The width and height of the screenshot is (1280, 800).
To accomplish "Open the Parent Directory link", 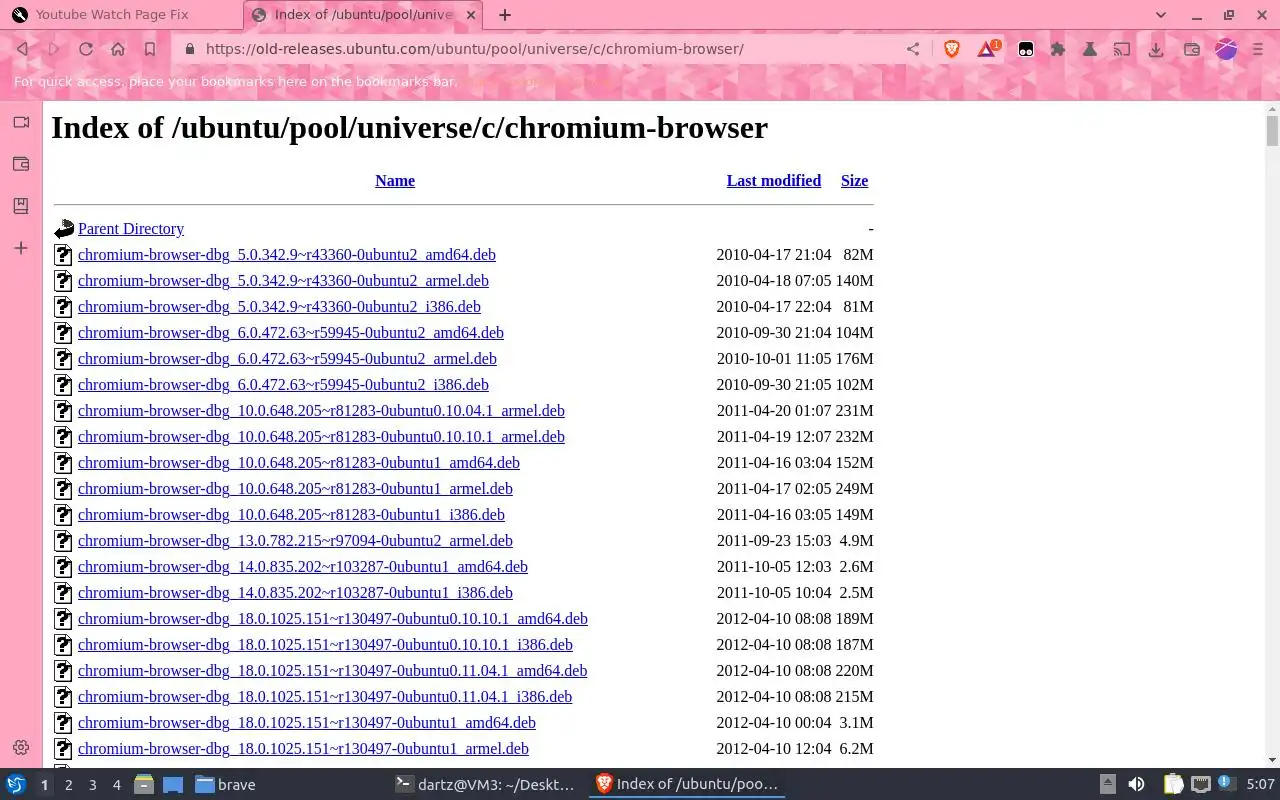I will tap(131, 229).
